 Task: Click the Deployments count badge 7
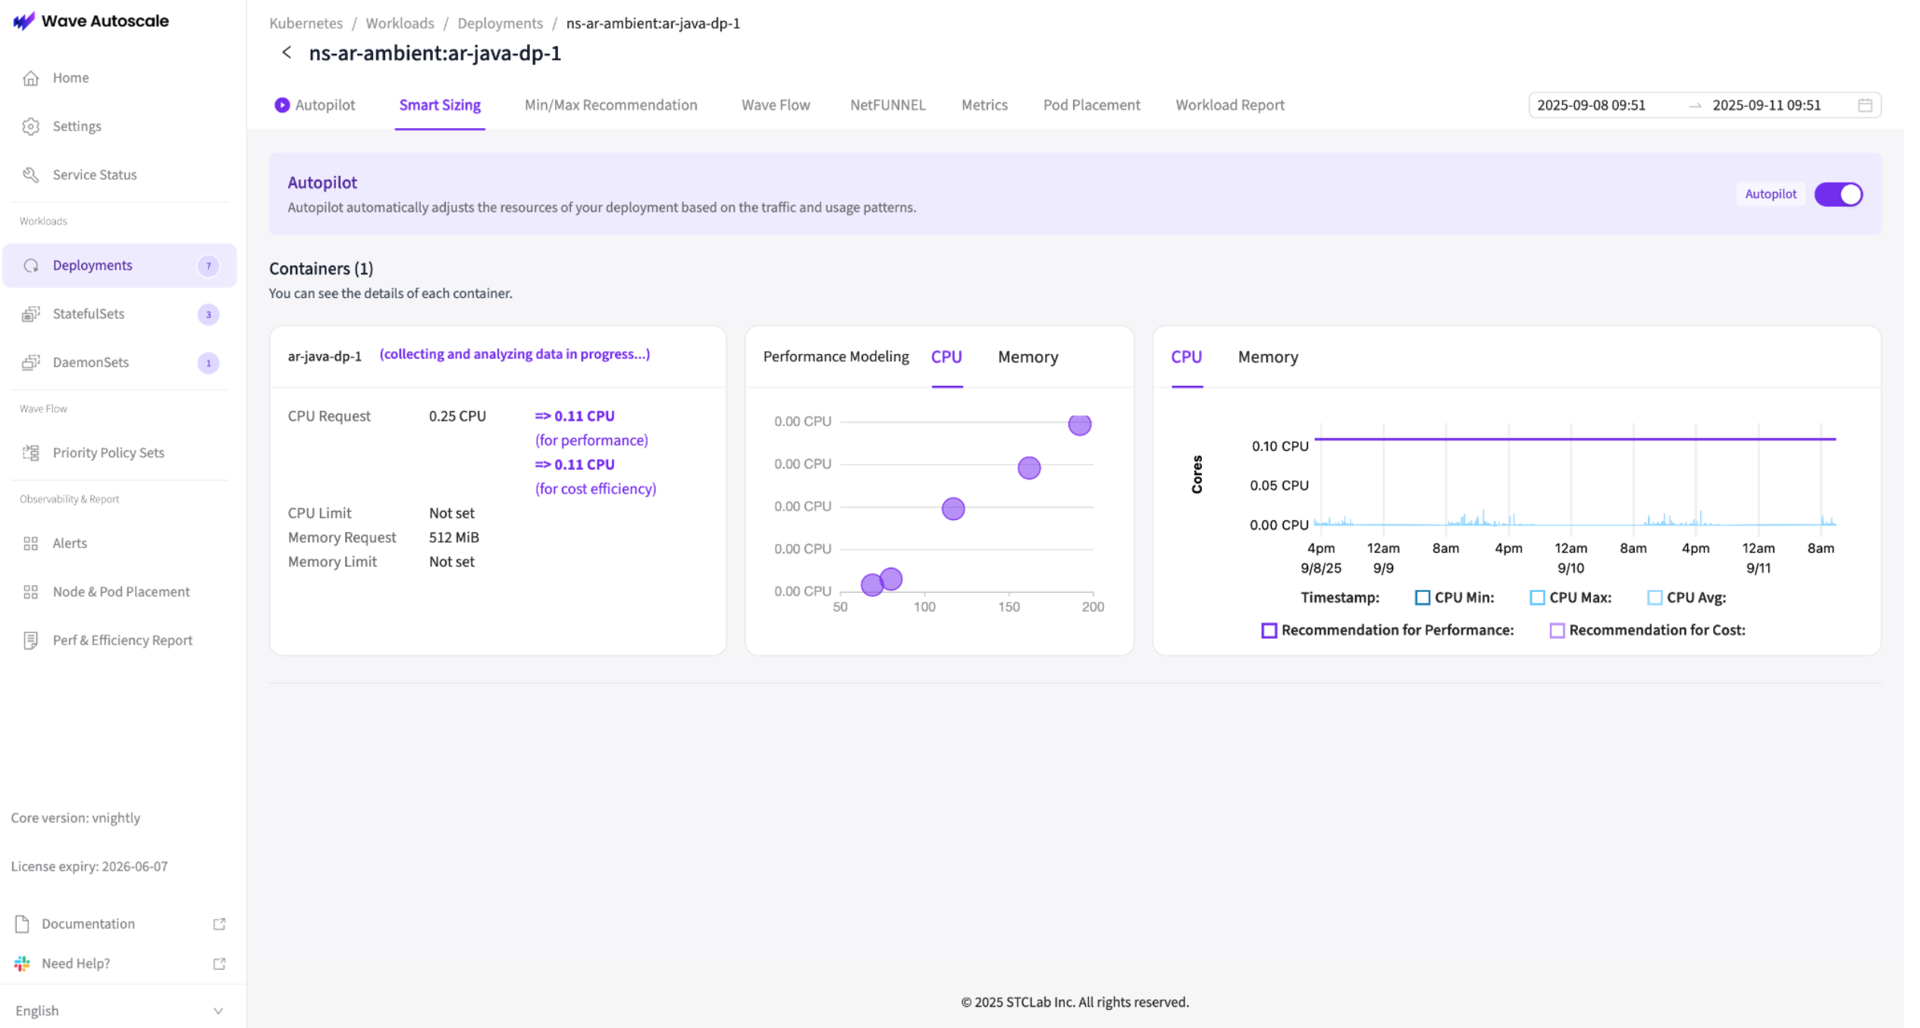tap(208, 266)
